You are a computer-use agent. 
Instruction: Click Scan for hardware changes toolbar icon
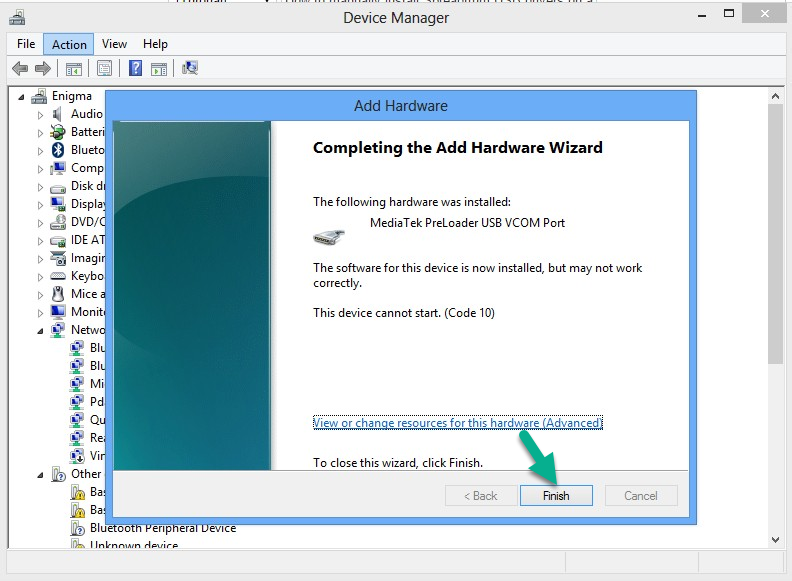190,68
